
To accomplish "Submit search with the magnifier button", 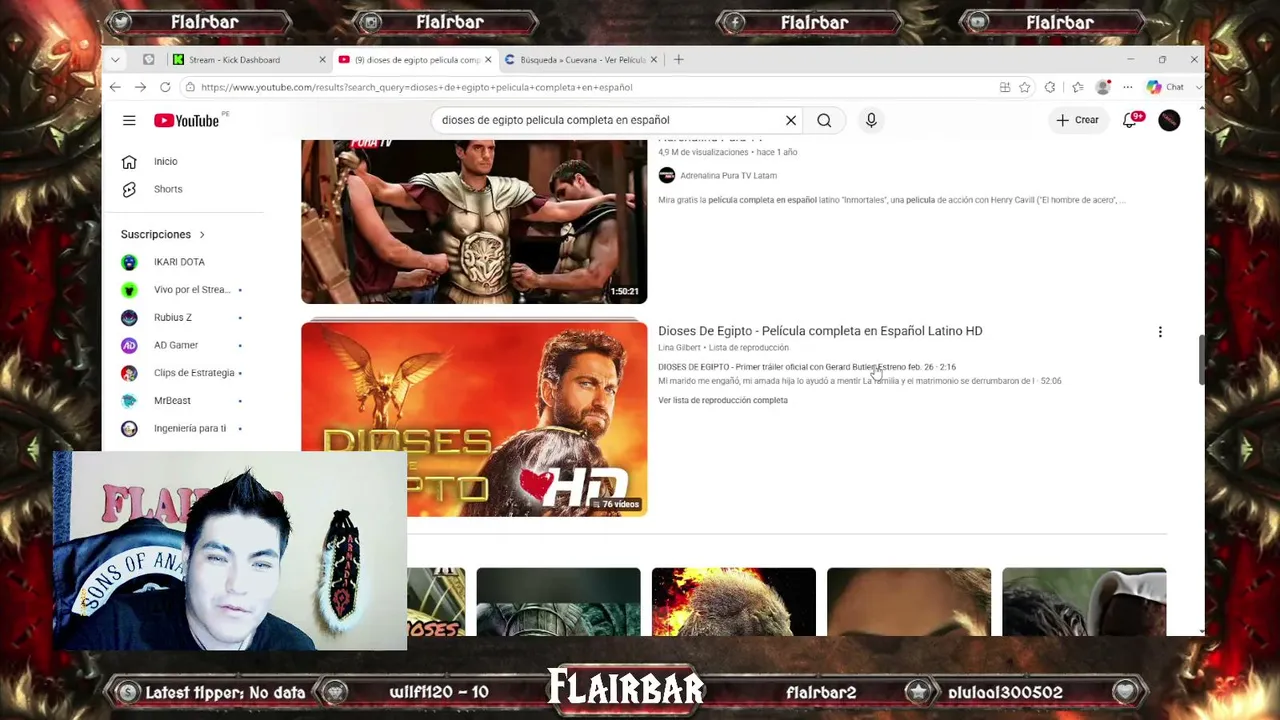I will click(824, 120).
